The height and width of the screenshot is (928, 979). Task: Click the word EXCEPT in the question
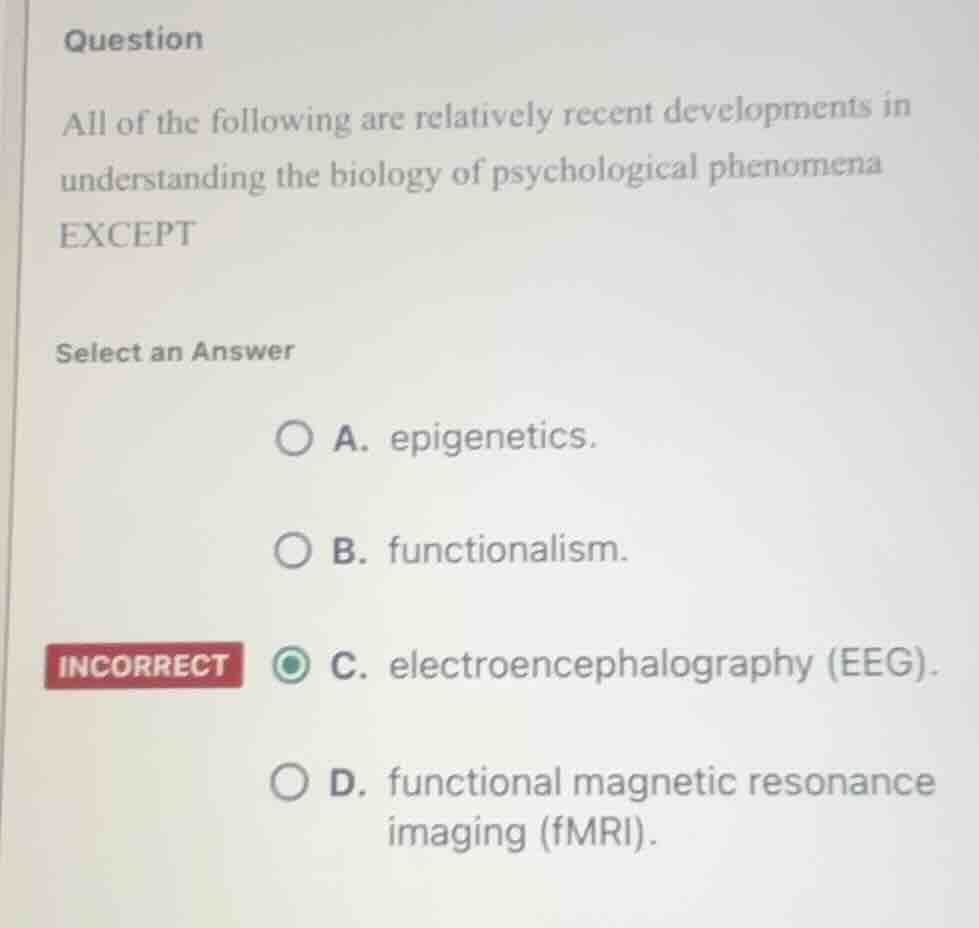pyautogui.click(x=128, y=235)
